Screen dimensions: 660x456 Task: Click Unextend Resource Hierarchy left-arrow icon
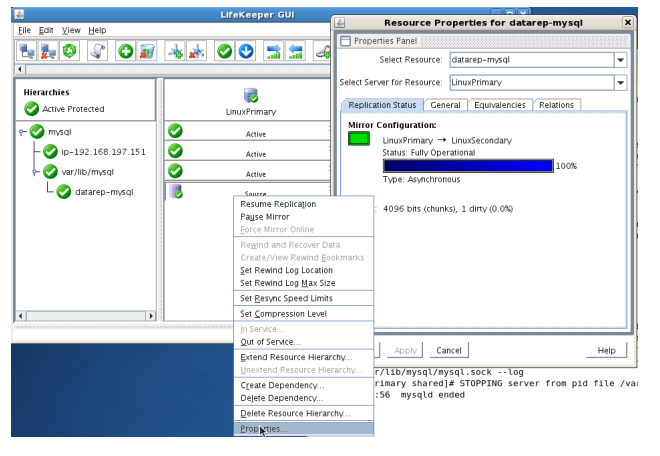(295, 51)
